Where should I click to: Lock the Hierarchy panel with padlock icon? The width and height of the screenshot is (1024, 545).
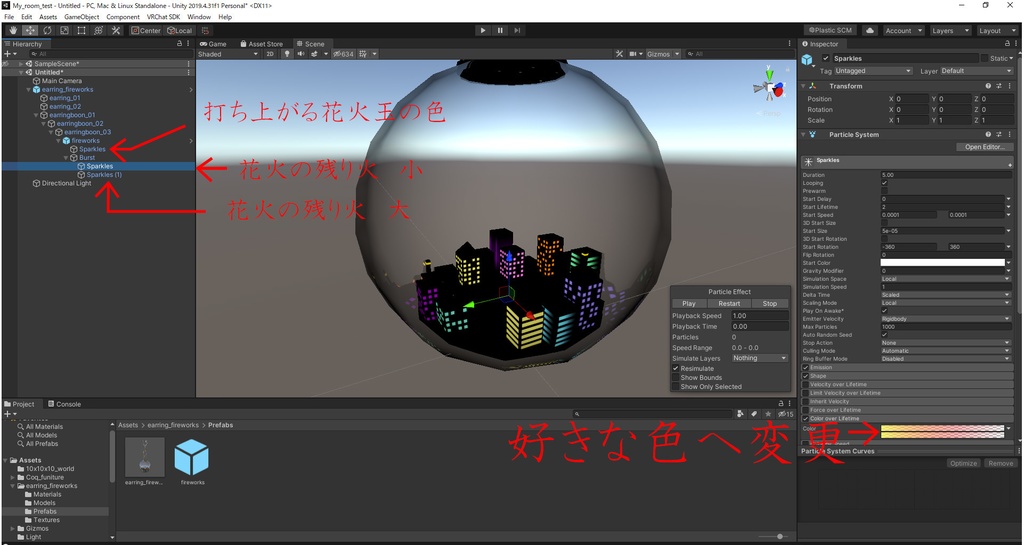coord(180,44)
